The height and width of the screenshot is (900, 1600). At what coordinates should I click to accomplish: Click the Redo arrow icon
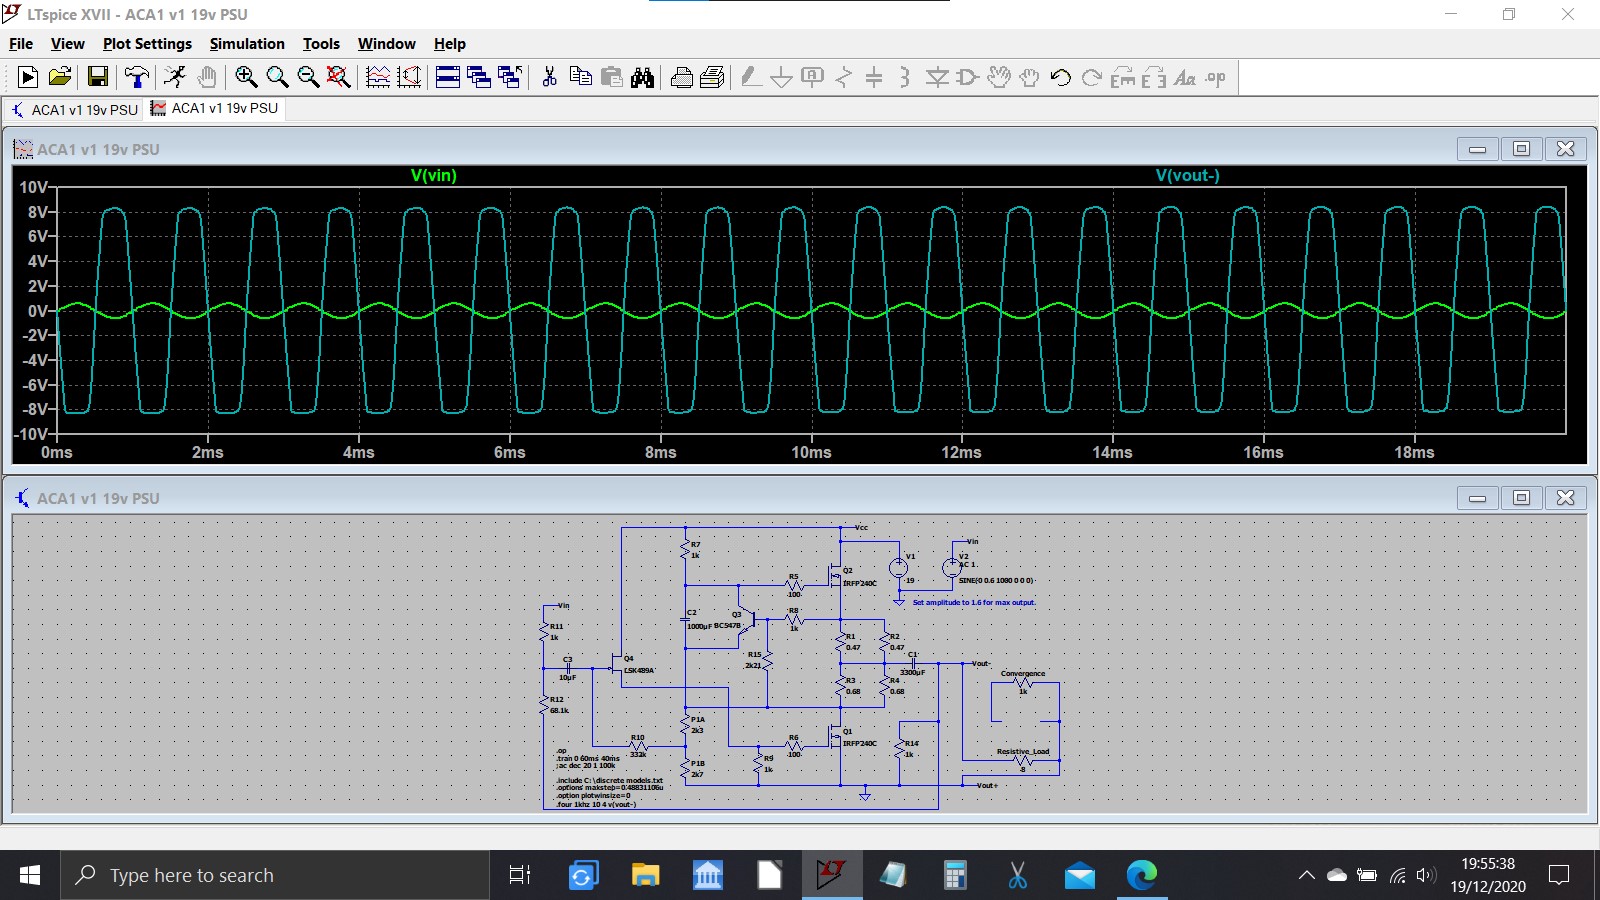(x=1092, y=77)
